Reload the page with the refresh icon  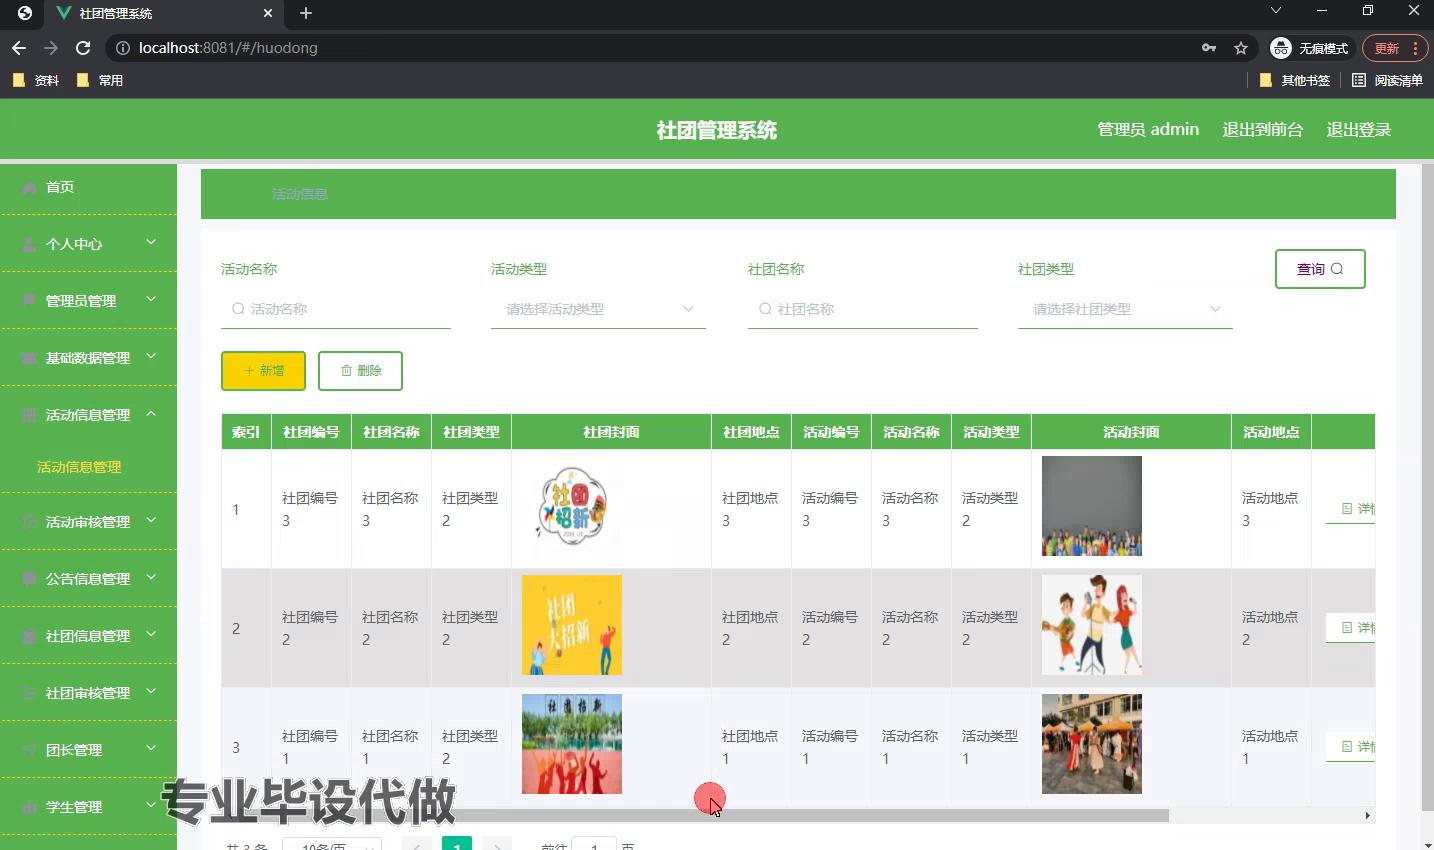pos(83,48)
